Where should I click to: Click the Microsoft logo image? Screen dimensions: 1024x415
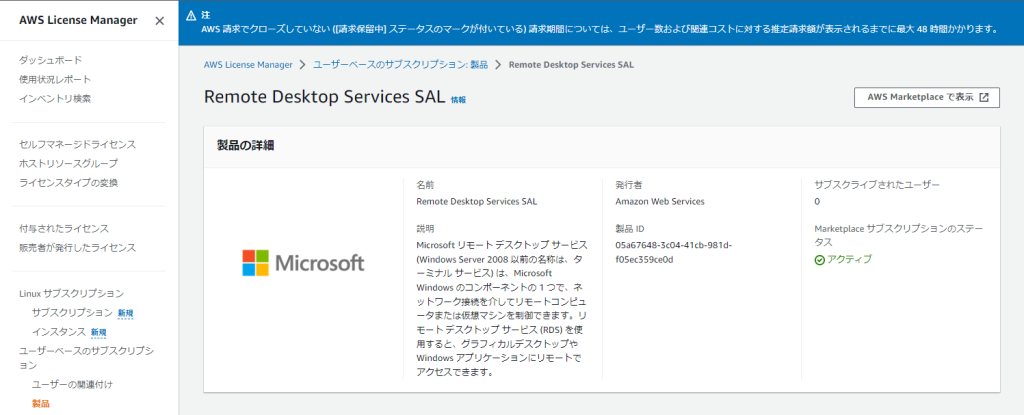[304, 263]
